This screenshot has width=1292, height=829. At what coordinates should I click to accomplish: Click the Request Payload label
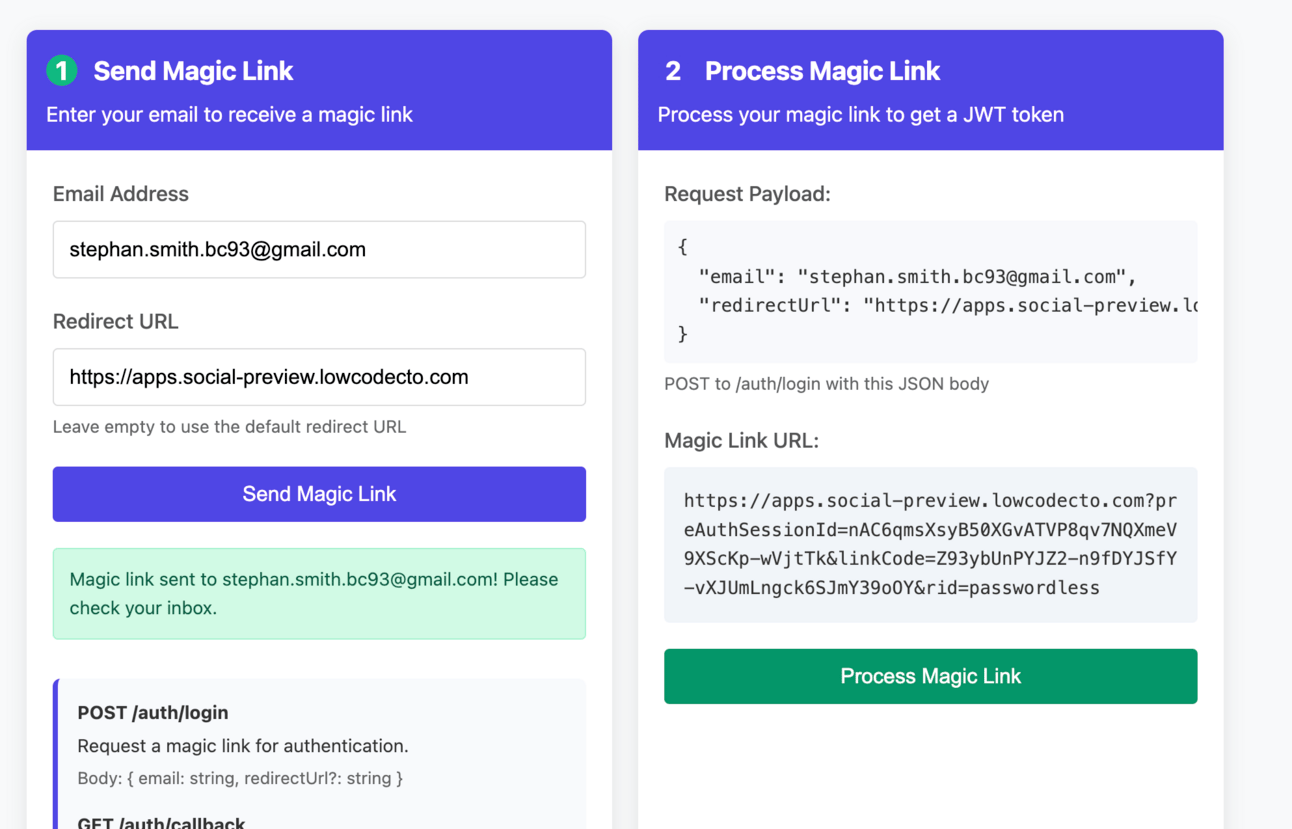click(747, 194)
